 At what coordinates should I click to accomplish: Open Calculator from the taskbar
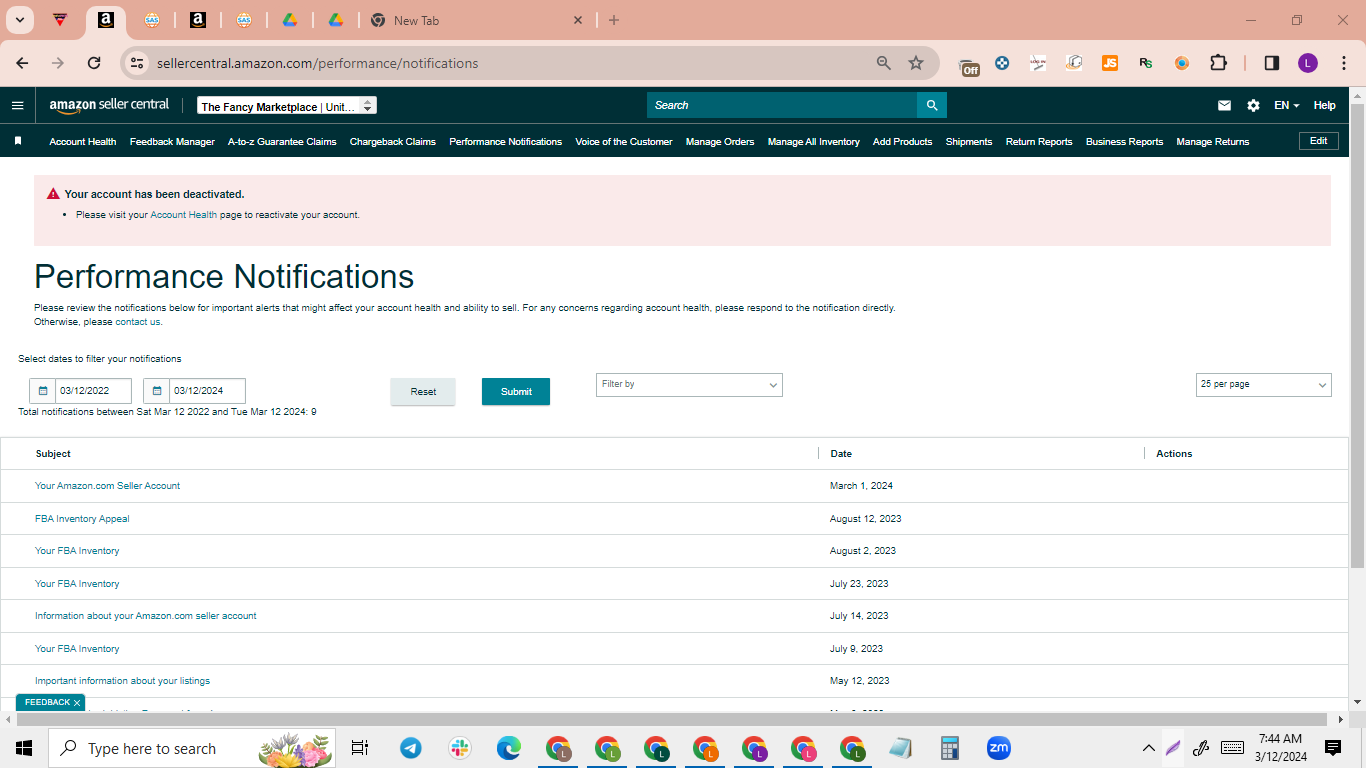coord(950,748)
